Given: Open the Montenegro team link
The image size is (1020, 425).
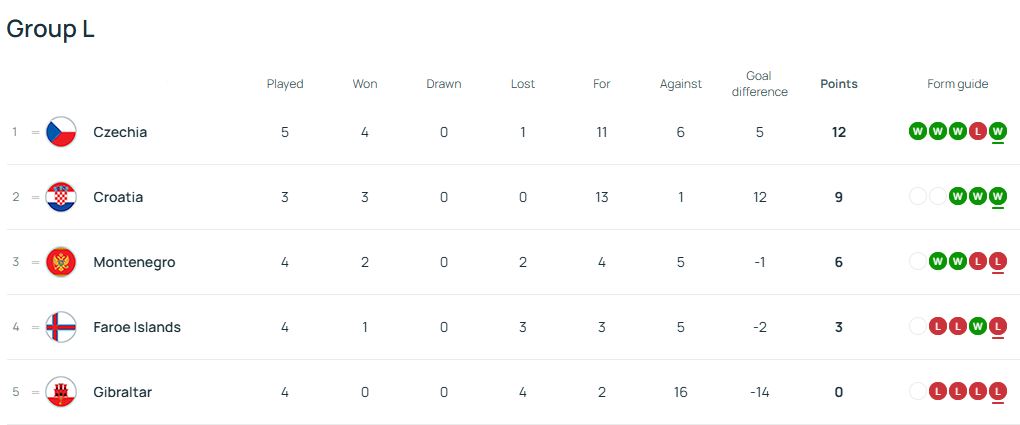Looking at the screenshot, I should (135, 262).
